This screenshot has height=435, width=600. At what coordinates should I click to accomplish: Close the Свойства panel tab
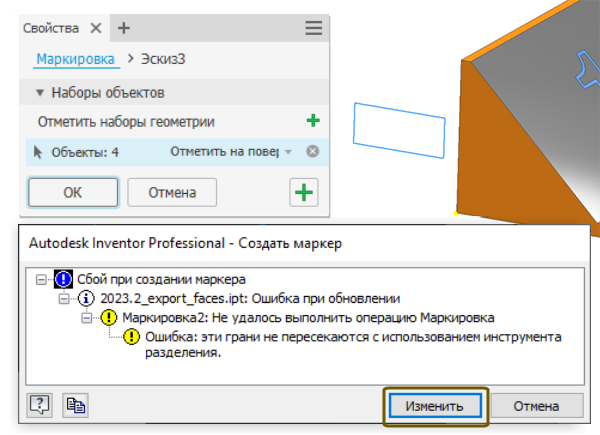coord(96,28)
